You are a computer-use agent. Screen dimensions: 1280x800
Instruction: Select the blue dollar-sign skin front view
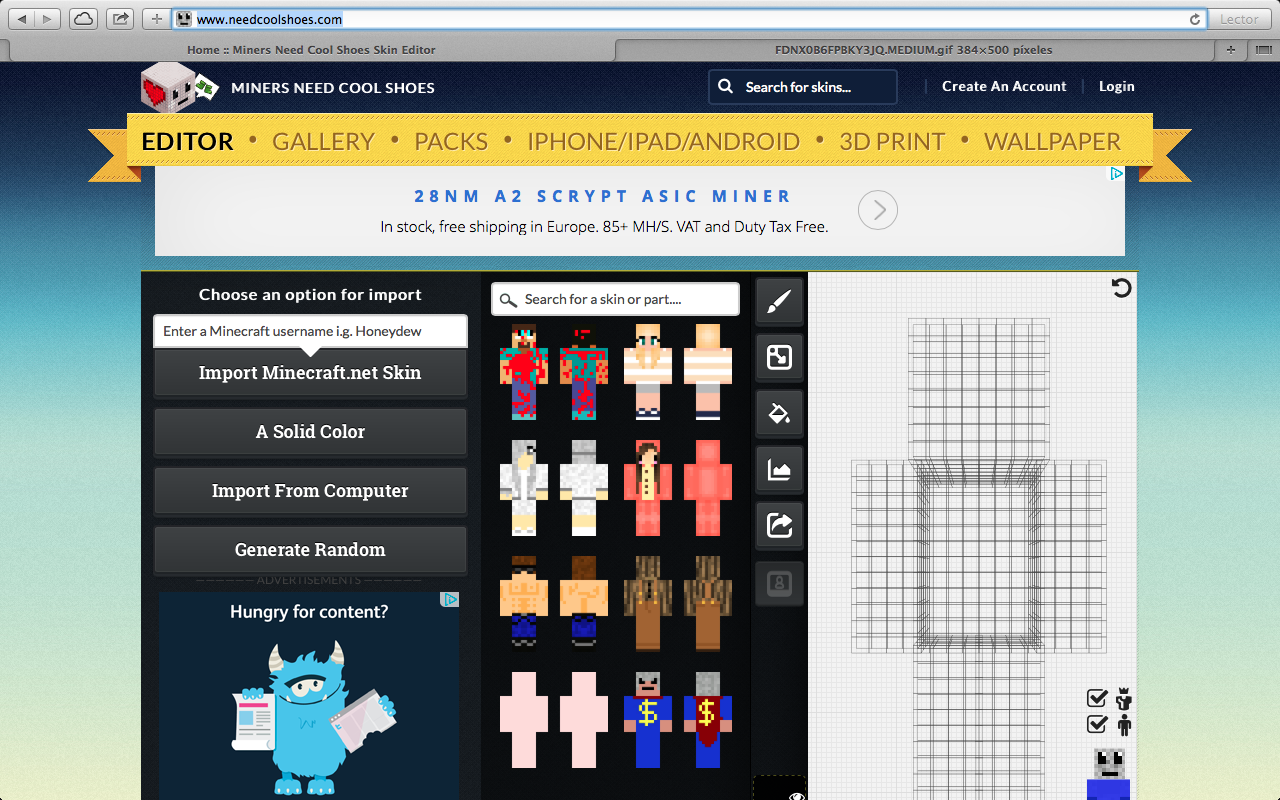(648, 719)
